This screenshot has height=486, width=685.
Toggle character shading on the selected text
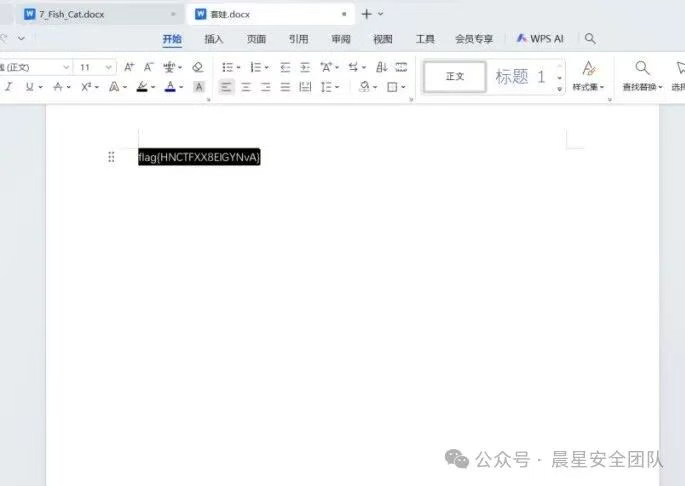(198, 87)
